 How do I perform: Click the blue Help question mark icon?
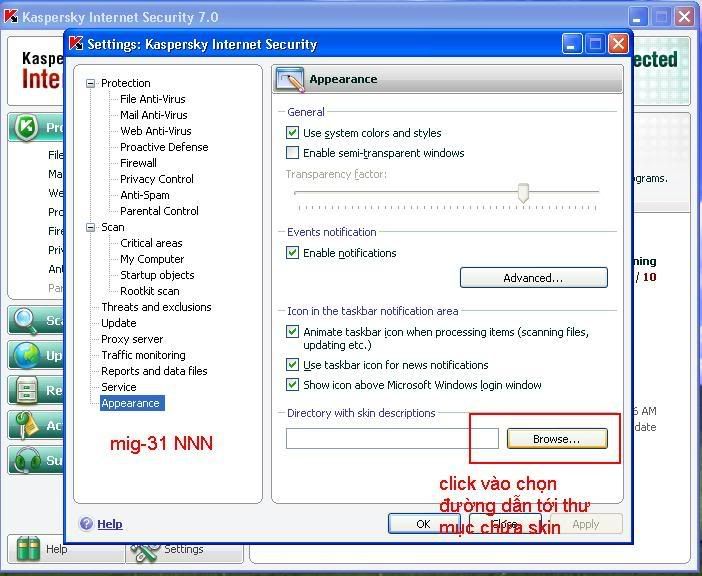[x=86, y=523]
